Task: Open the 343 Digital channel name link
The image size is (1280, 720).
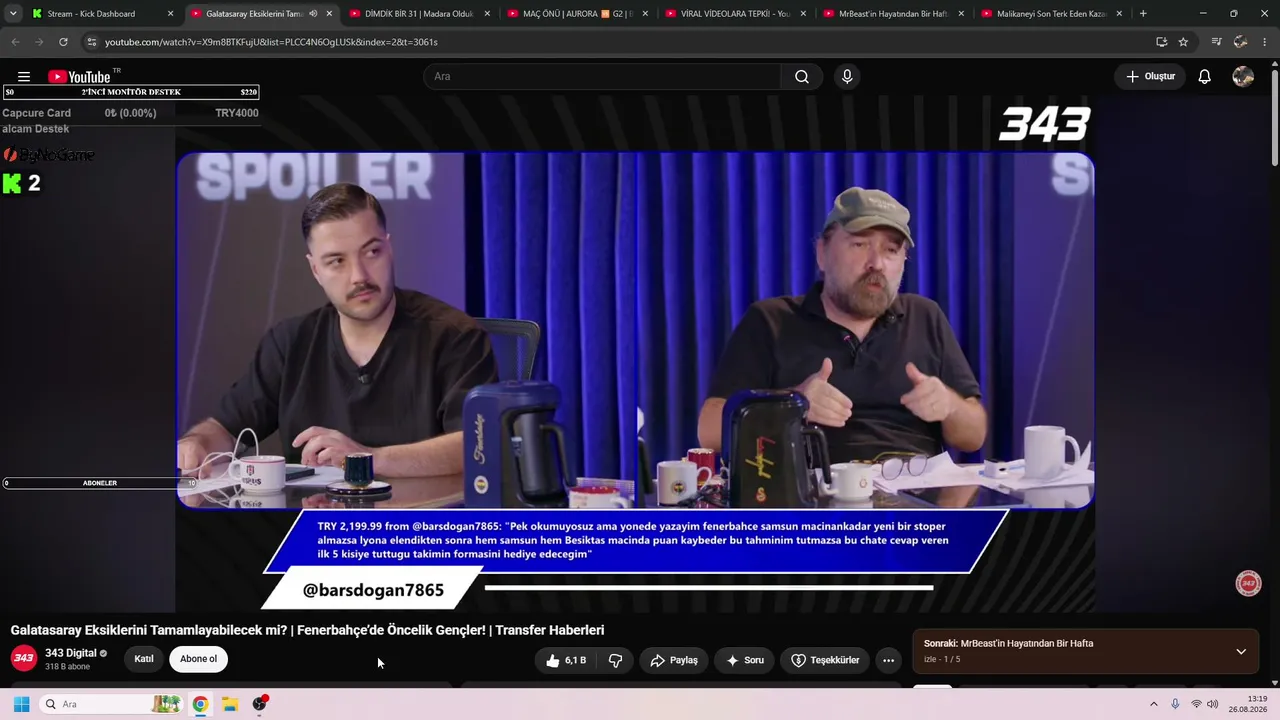Action: pos(70,653)
